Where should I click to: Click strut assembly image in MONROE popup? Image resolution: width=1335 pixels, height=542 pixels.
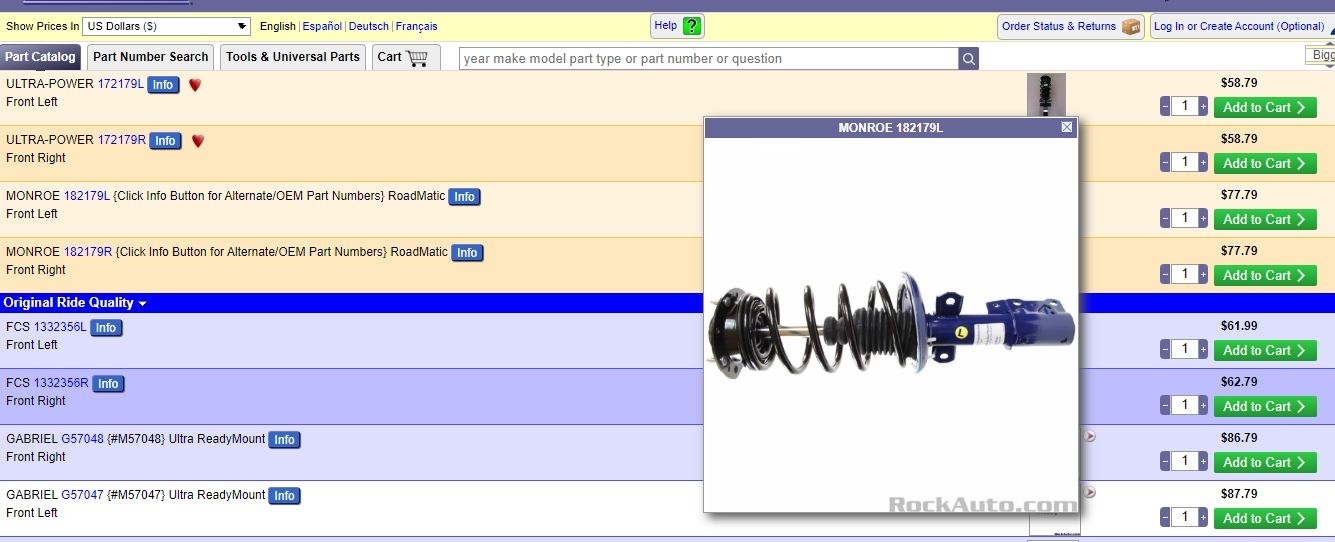[891, 326]
